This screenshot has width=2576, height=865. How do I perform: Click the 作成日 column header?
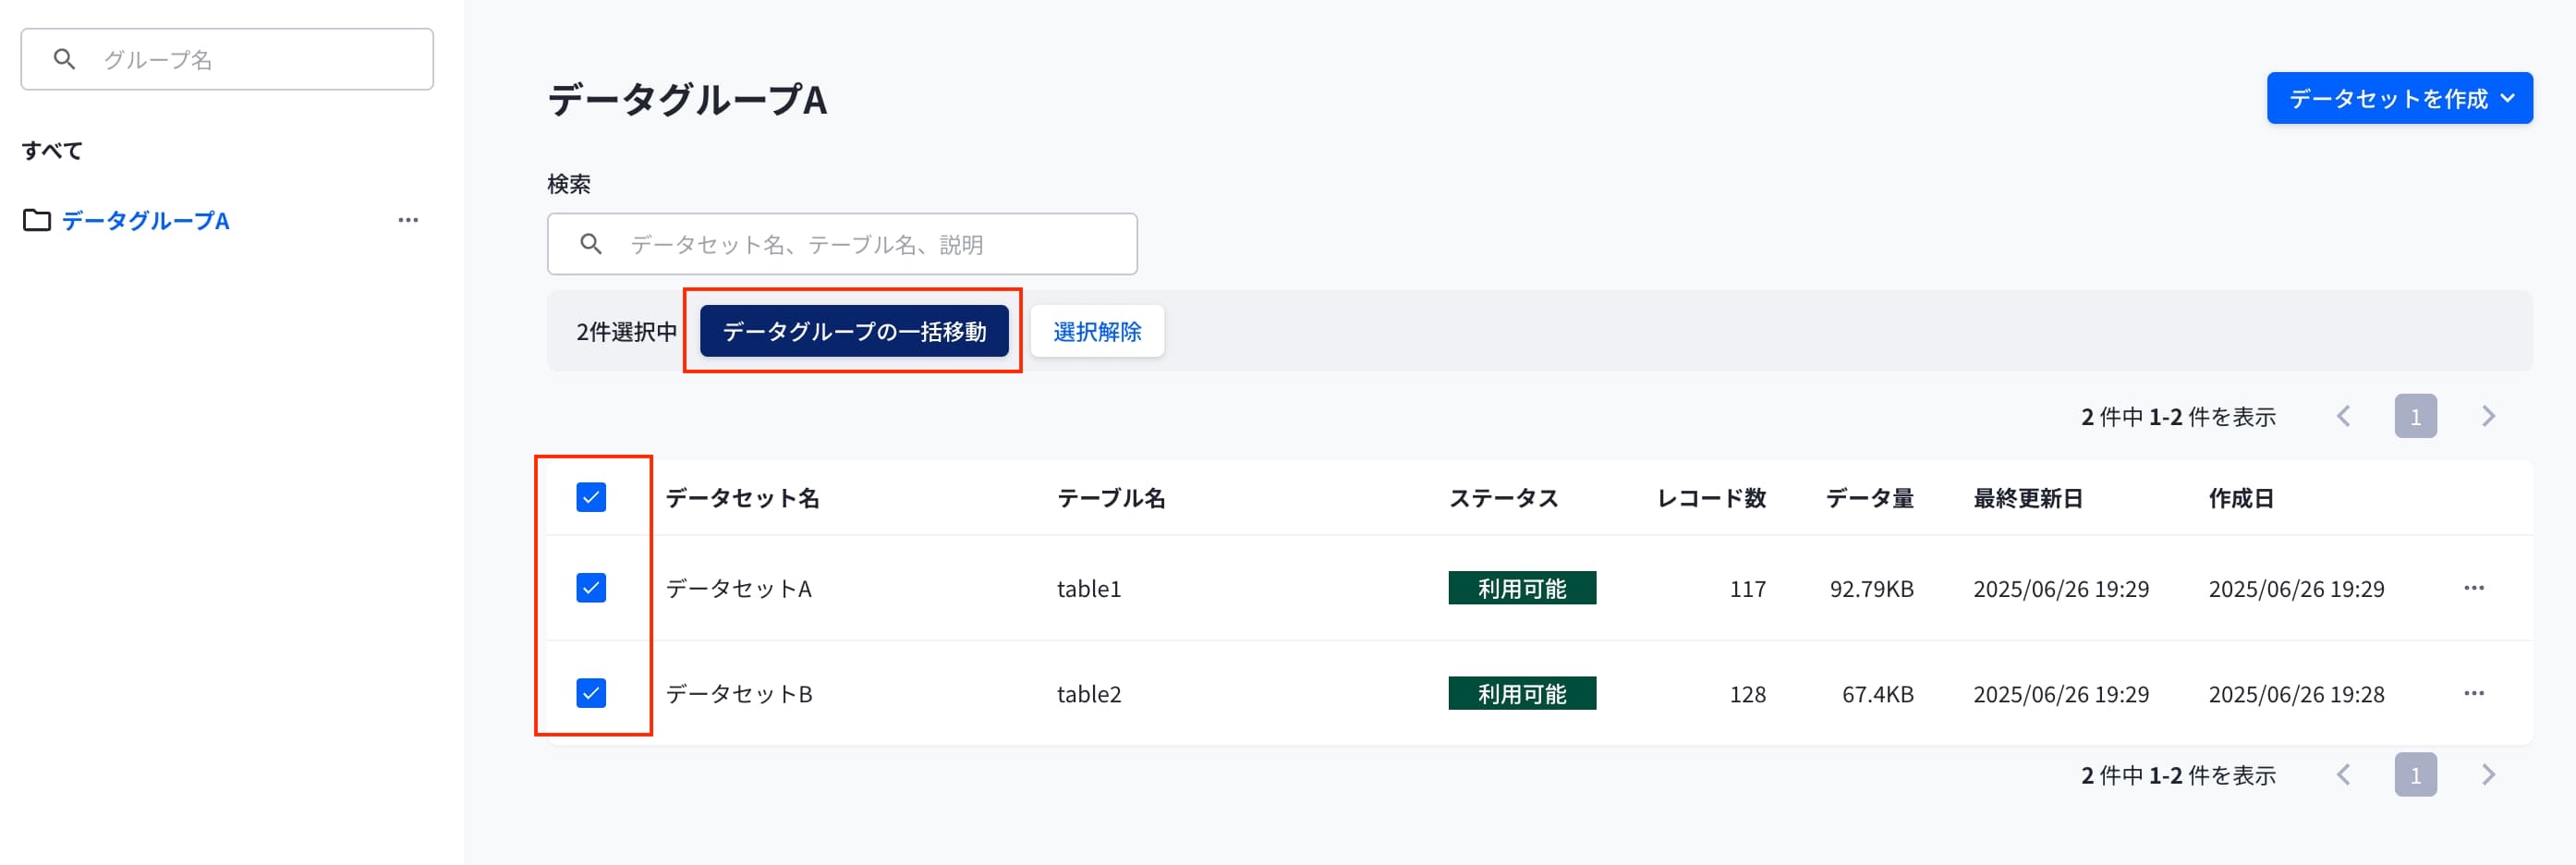tap(2241, 498)
